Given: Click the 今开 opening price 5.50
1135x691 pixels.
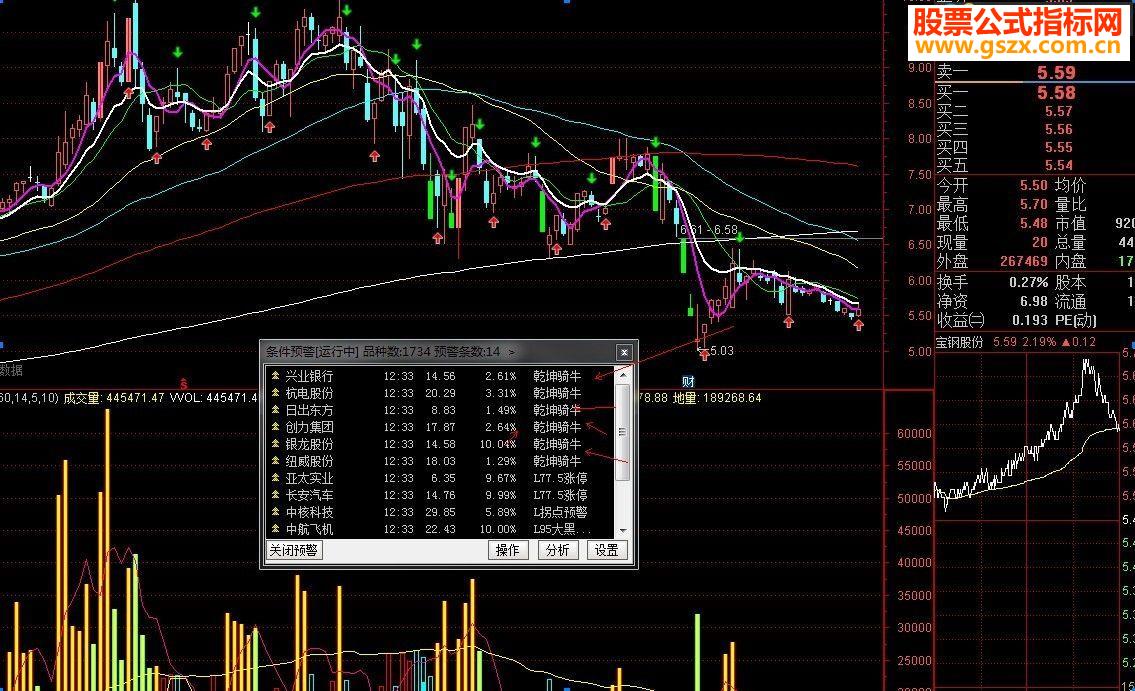Looking at the screenshot, I should [x=1034, y=186].
